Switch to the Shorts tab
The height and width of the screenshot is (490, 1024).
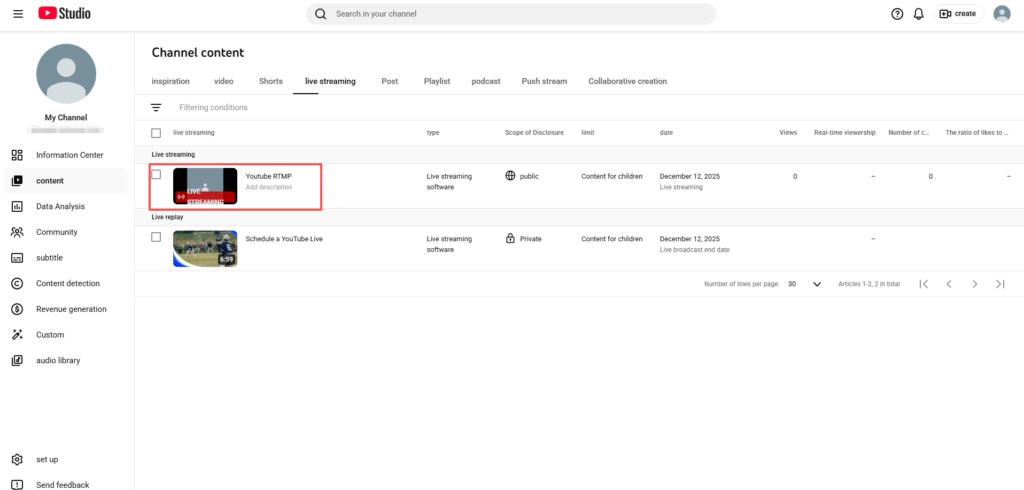(270, 81)
